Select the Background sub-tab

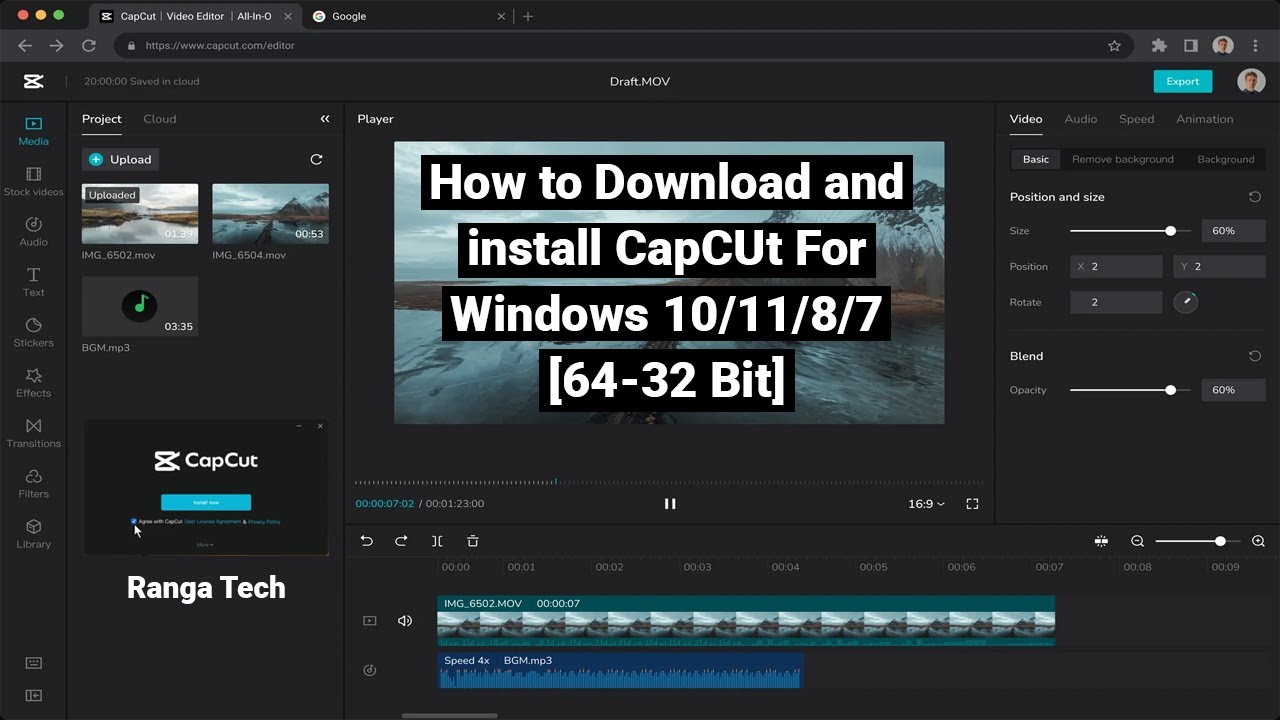pos(1225,159)
